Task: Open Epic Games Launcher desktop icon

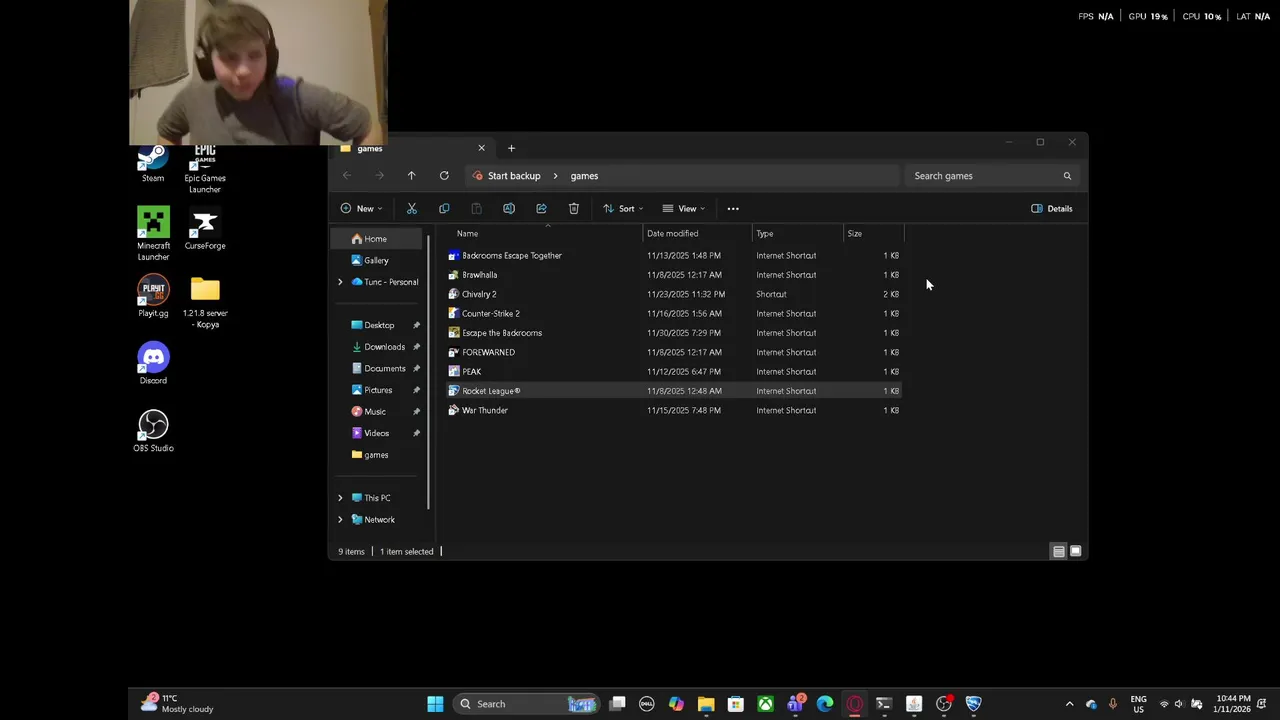Action: click(x=205, y=169)
